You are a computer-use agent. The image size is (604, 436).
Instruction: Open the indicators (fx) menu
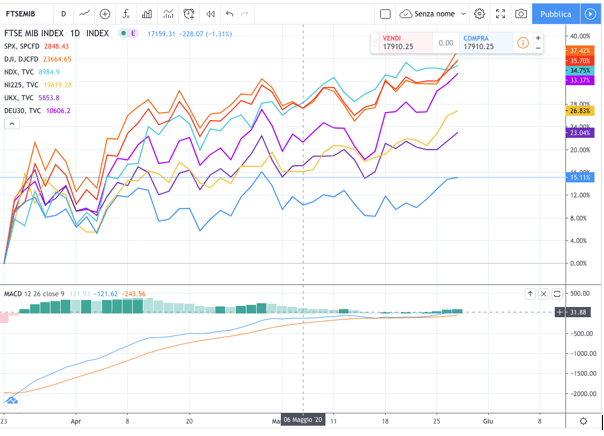126,14
